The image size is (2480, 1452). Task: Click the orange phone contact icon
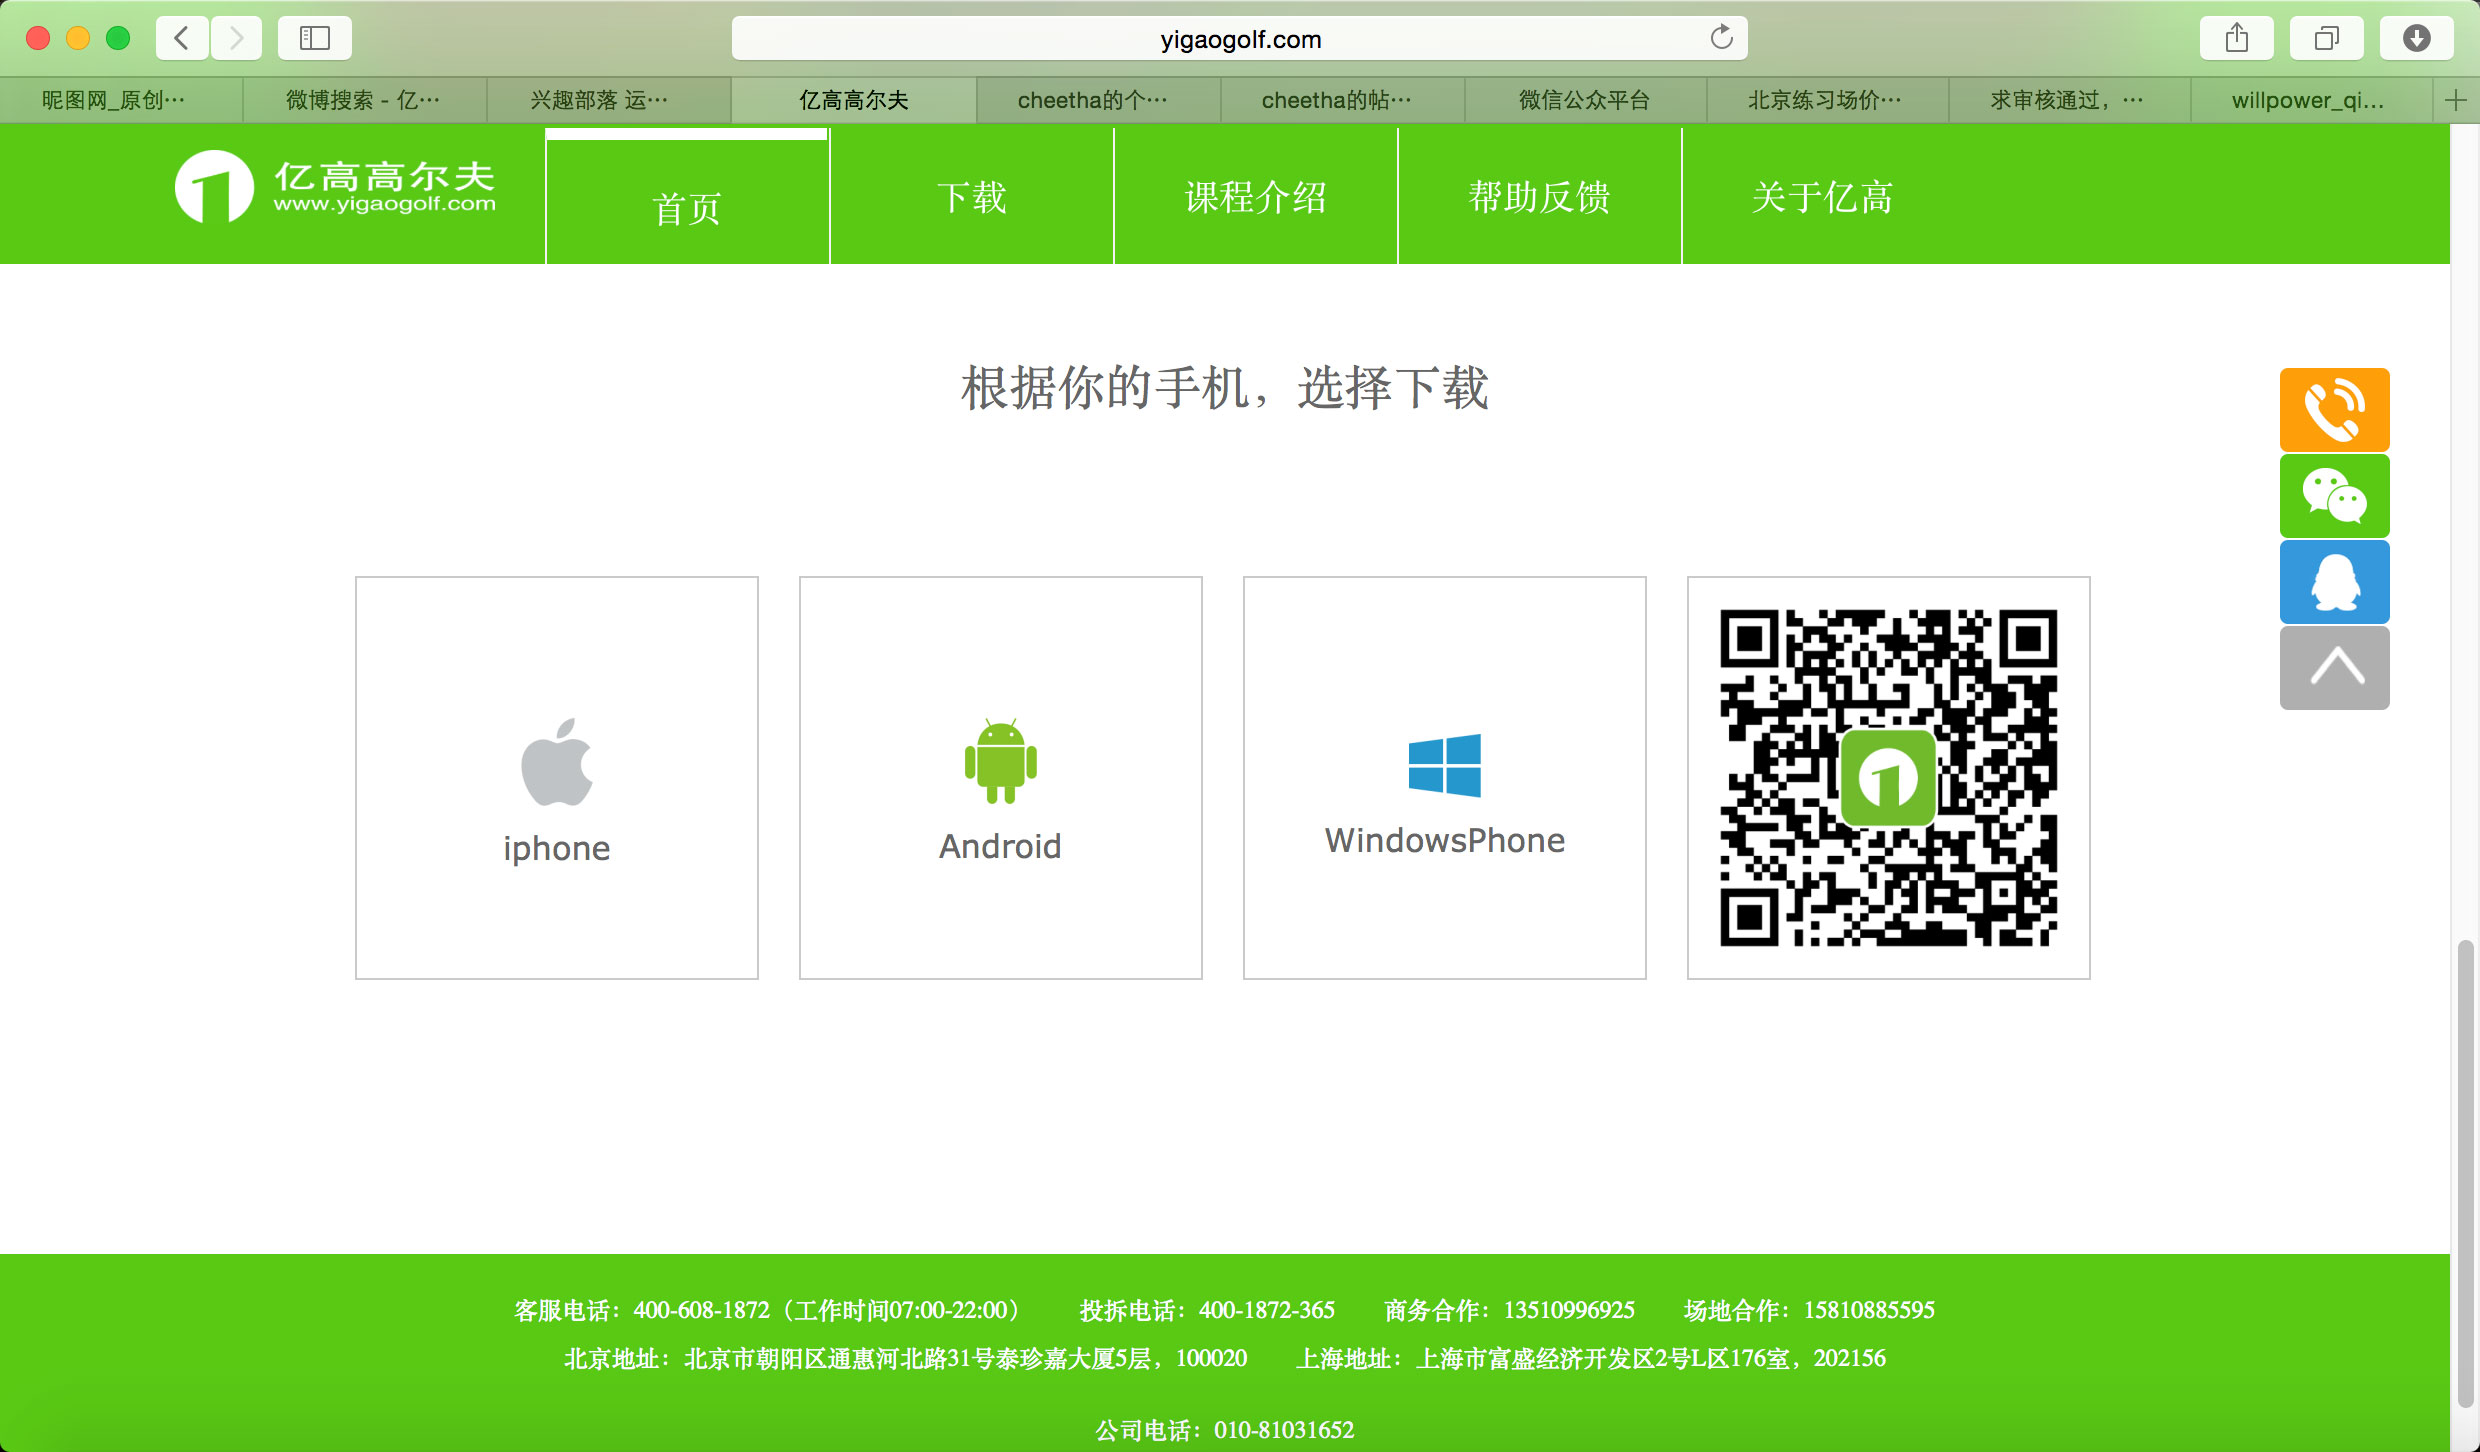[2334, 410]
